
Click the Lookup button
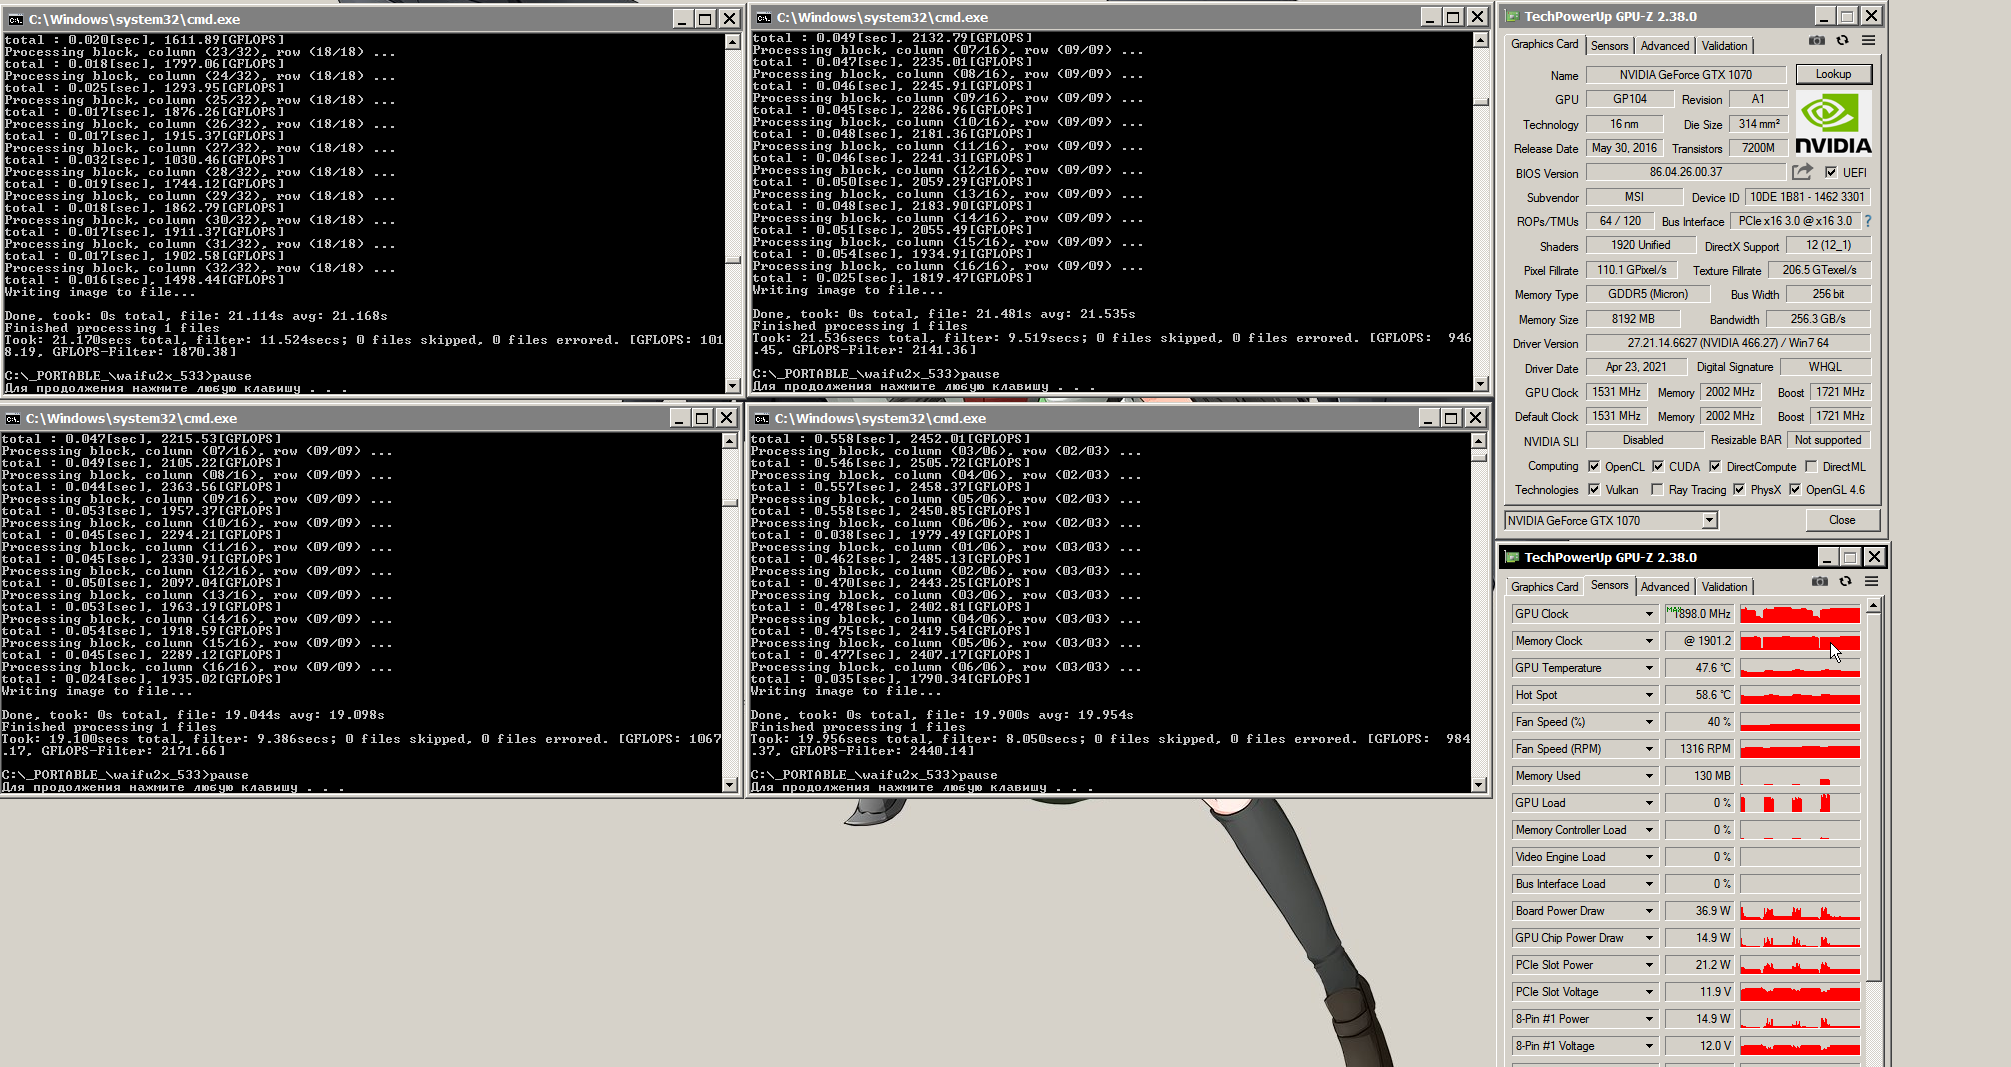(x=1833, y=74)
